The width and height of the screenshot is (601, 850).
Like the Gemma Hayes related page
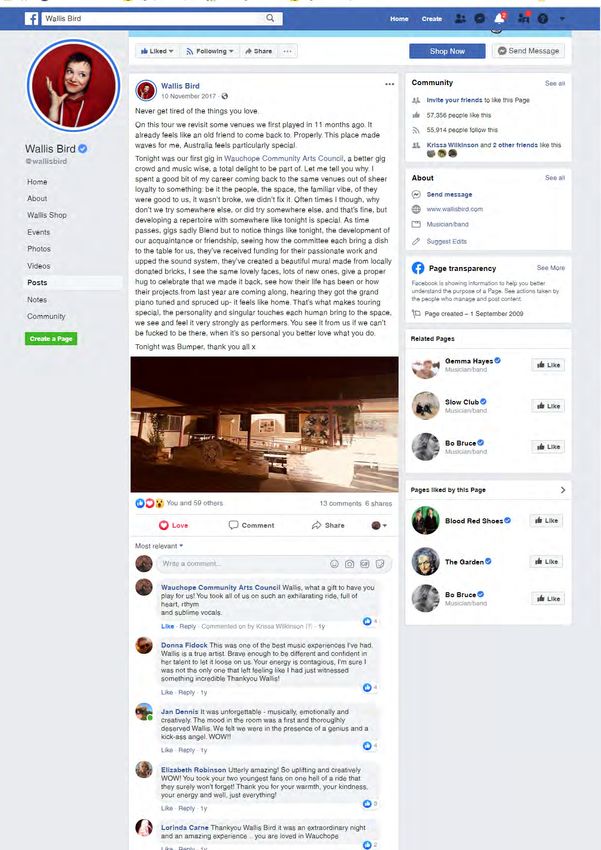(x=548, y=365)
